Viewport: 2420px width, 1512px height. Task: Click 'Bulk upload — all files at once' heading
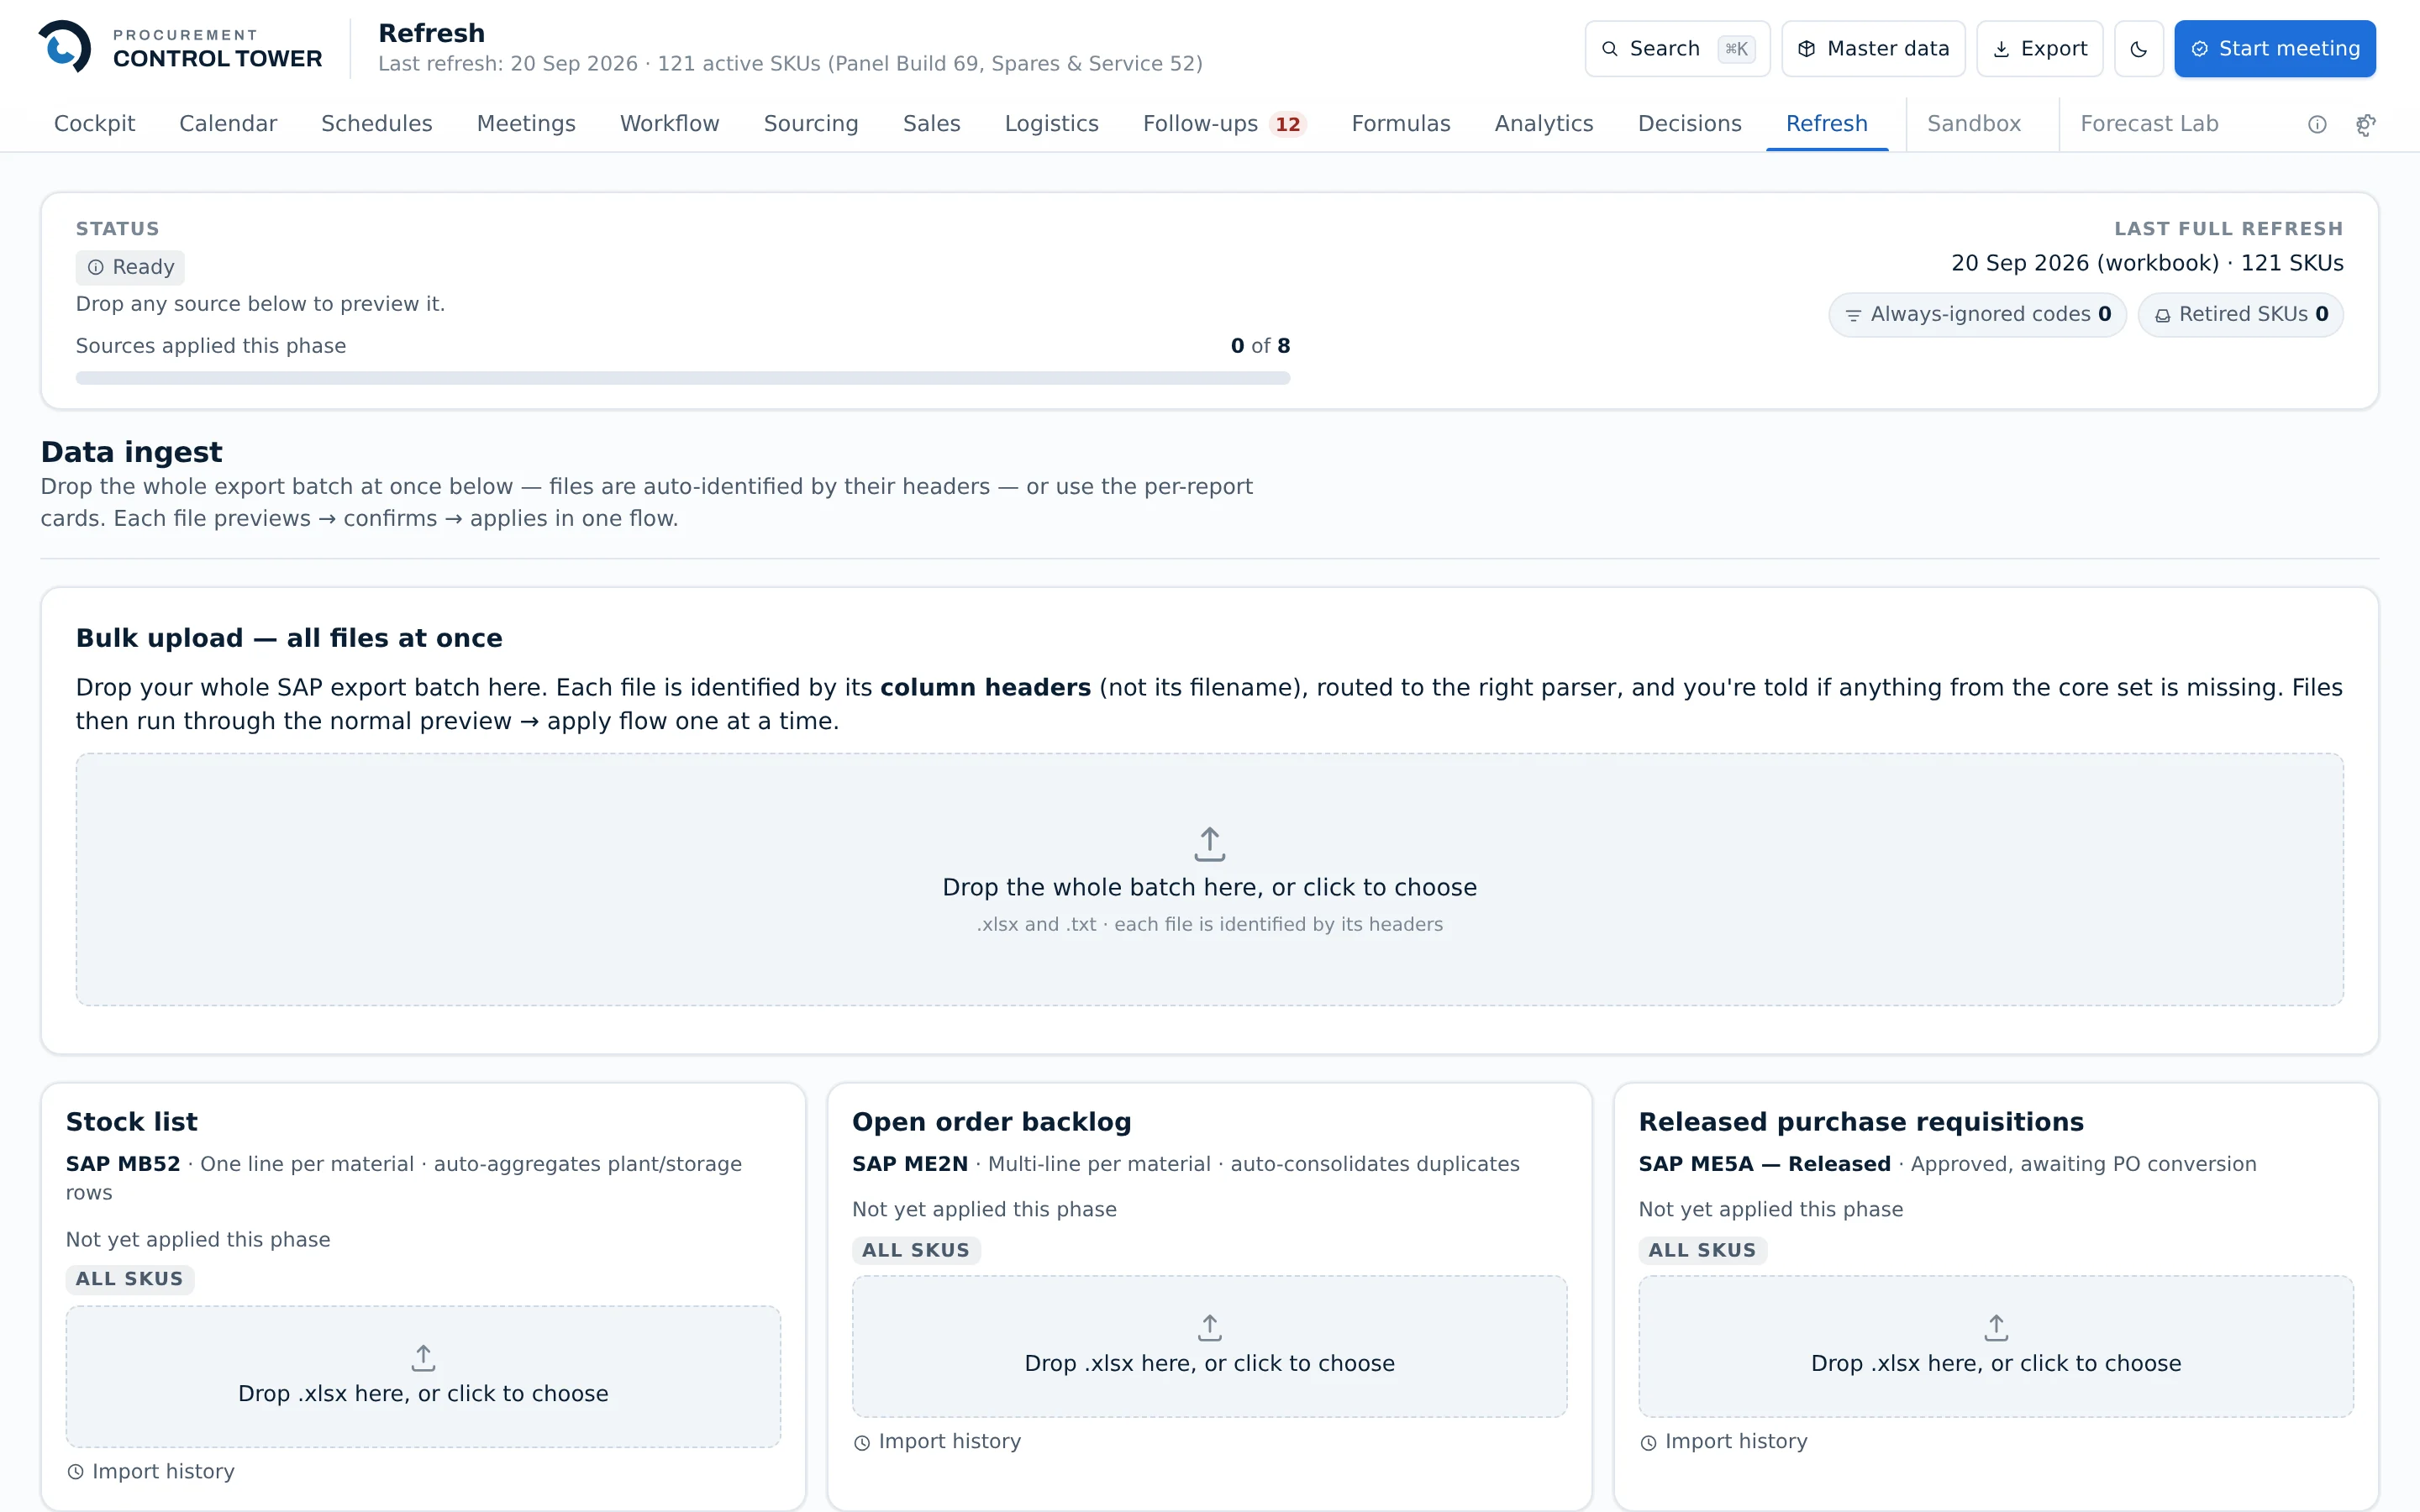(x=289, y=638)
